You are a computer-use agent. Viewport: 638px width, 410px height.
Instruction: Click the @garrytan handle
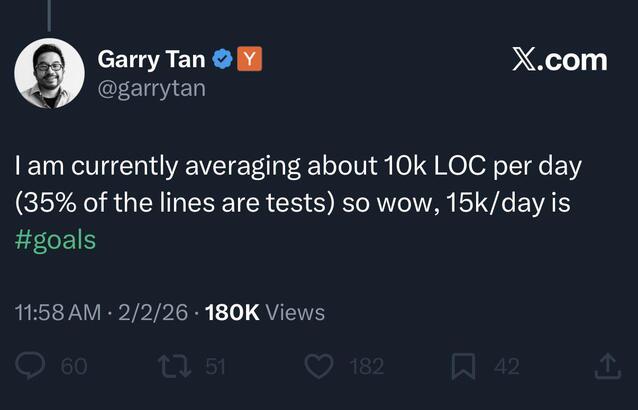point(152,89)
